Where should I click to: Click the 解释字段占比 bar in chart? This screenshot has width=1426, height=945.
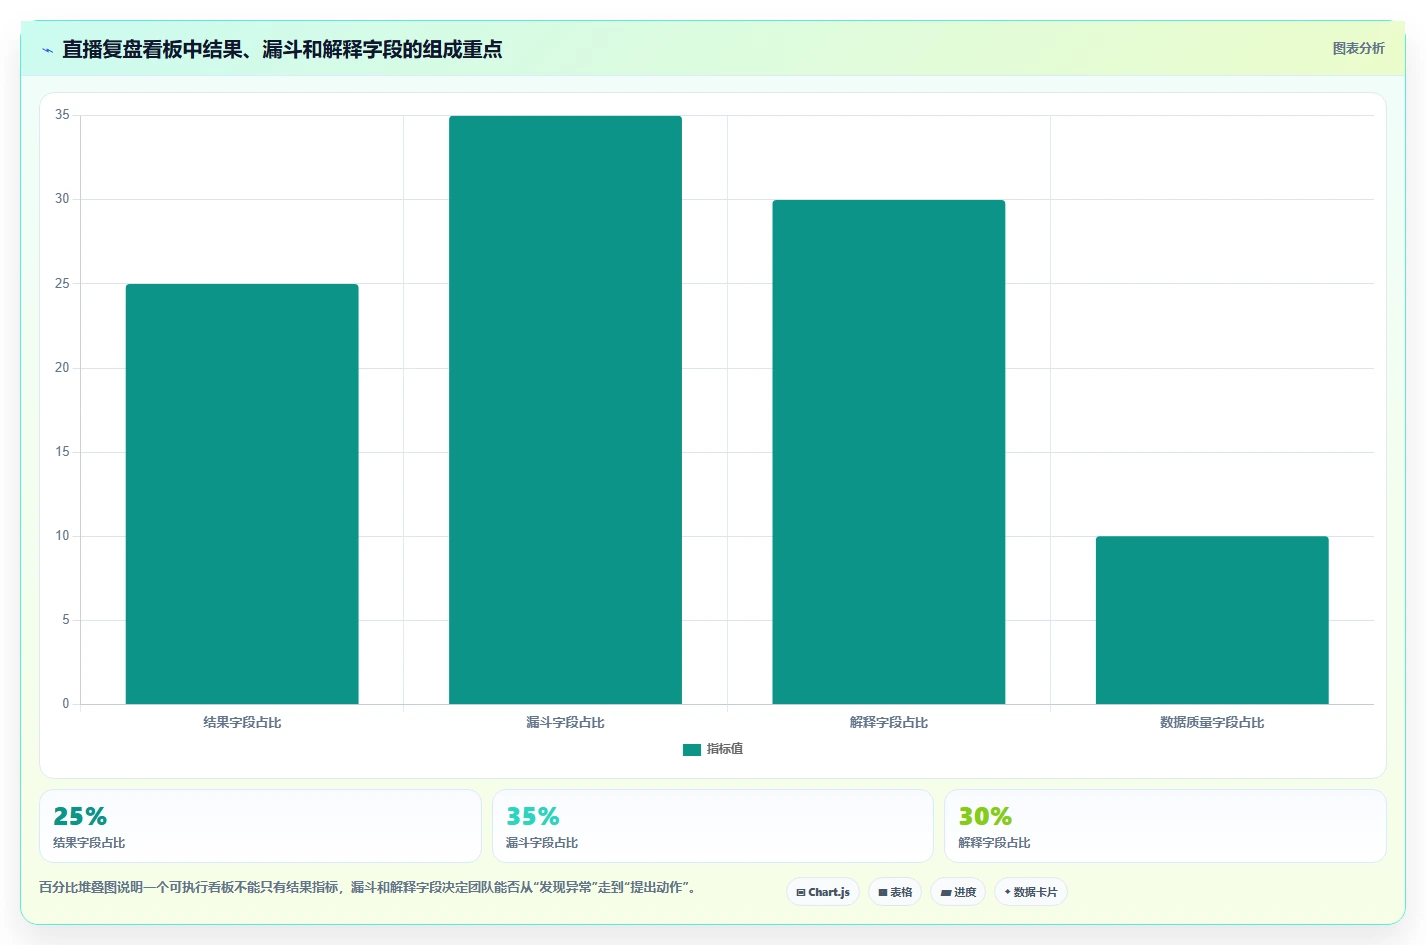[x=889, y=452]
